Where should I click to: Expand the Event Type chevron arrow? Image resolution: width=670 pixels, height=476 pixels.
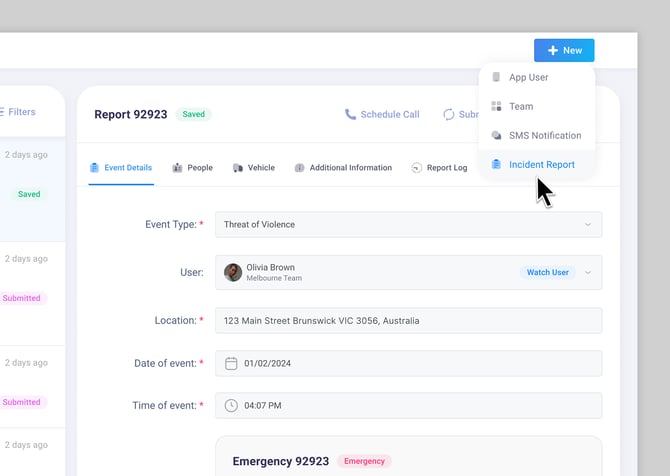[588, 224]
